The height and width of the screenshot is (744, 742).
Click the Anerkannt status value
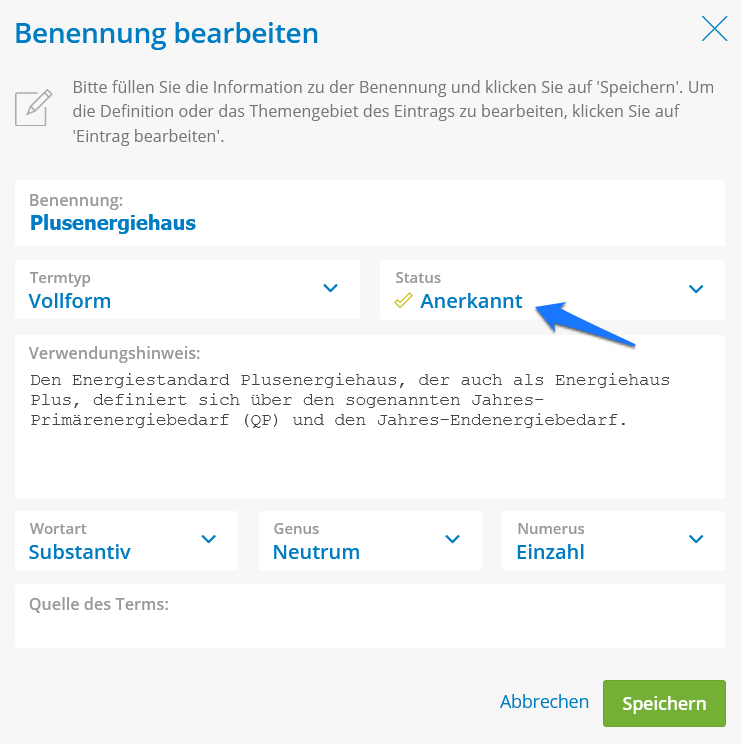[471, 301]
